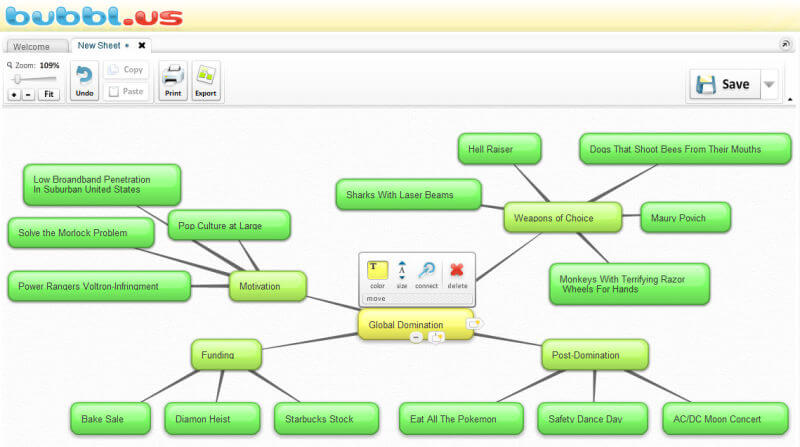Open the Save dropdown arrow
The width and height of the screenshot is (800, 447).
point(769,85)
